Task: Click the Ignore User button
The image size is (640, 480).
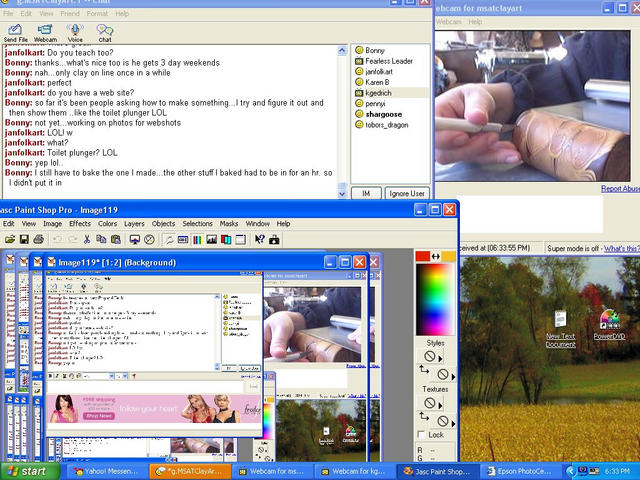Action: click(x=407, y=193)
